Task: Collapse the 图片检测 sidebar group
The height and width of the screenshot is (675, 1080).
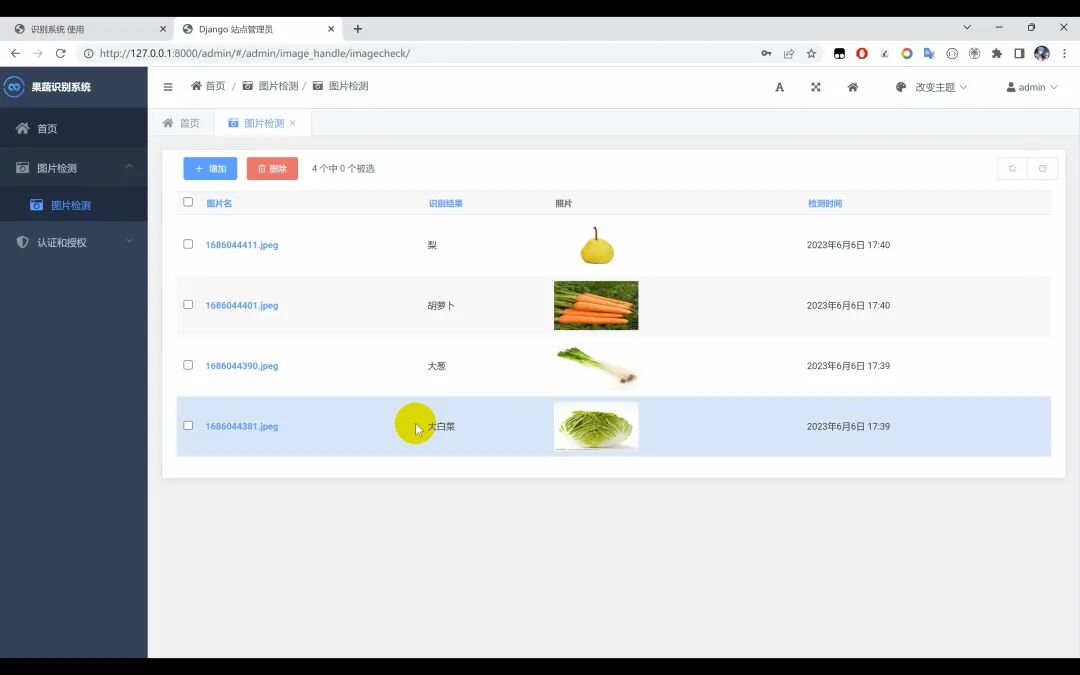Action: [x=74, y=167]
